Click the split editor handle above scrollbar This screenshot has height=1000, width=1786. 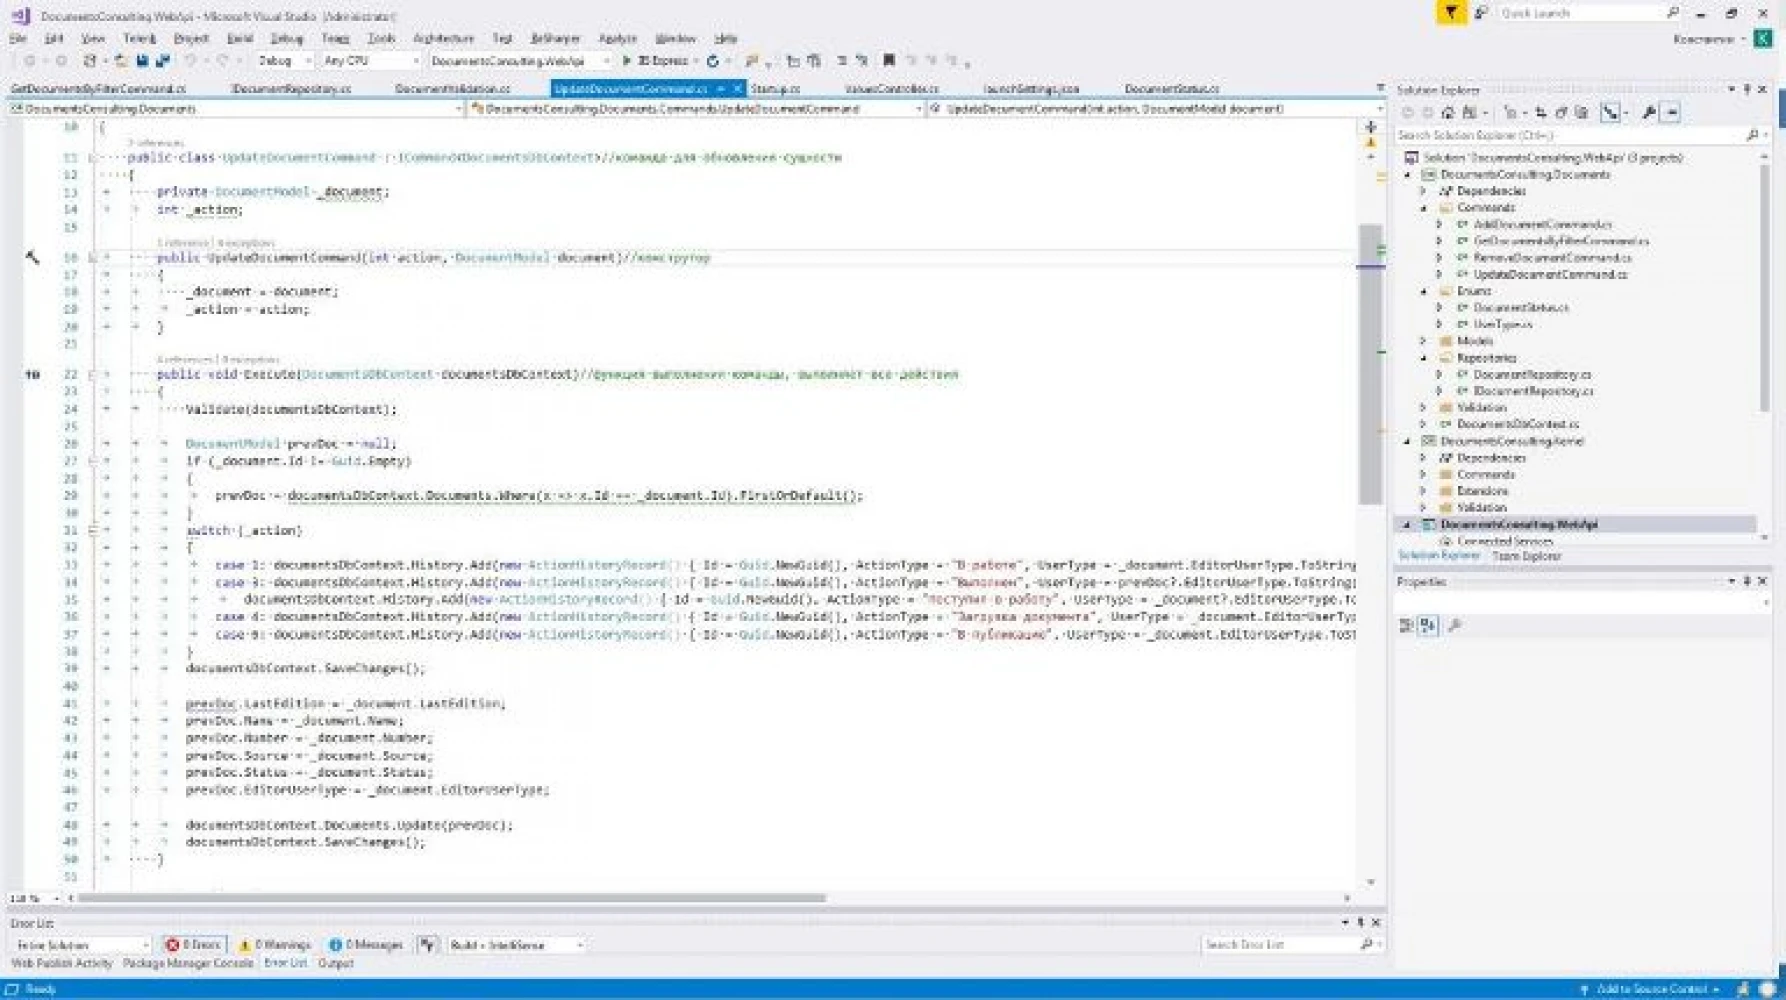pyautogui.click(x=1370, y=127)
